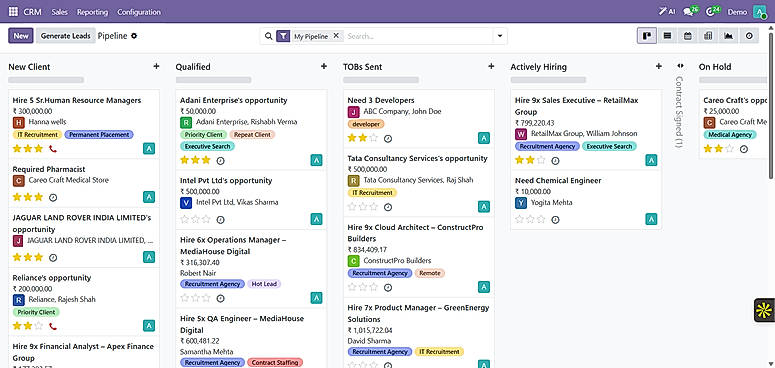775x368 pixels.
Task: Open the AI assistant icon
Action: (x=667, y=12)
